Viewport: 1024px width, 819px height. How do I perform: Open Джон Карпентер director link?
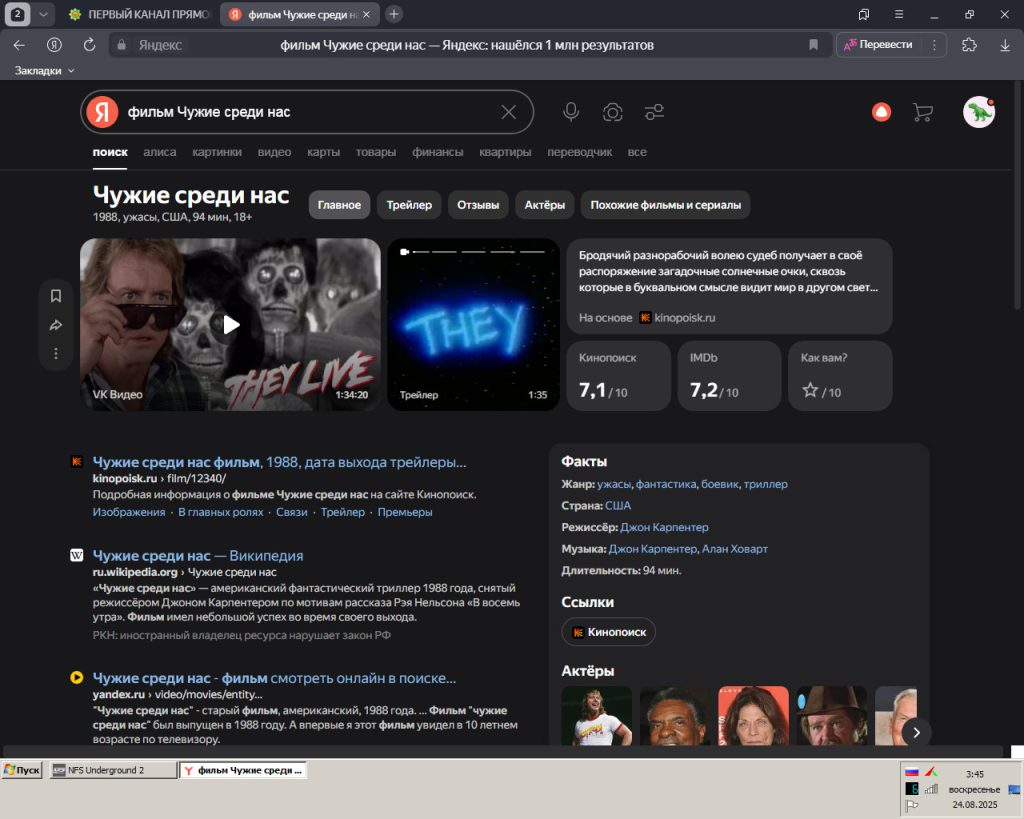coord(664,527)
